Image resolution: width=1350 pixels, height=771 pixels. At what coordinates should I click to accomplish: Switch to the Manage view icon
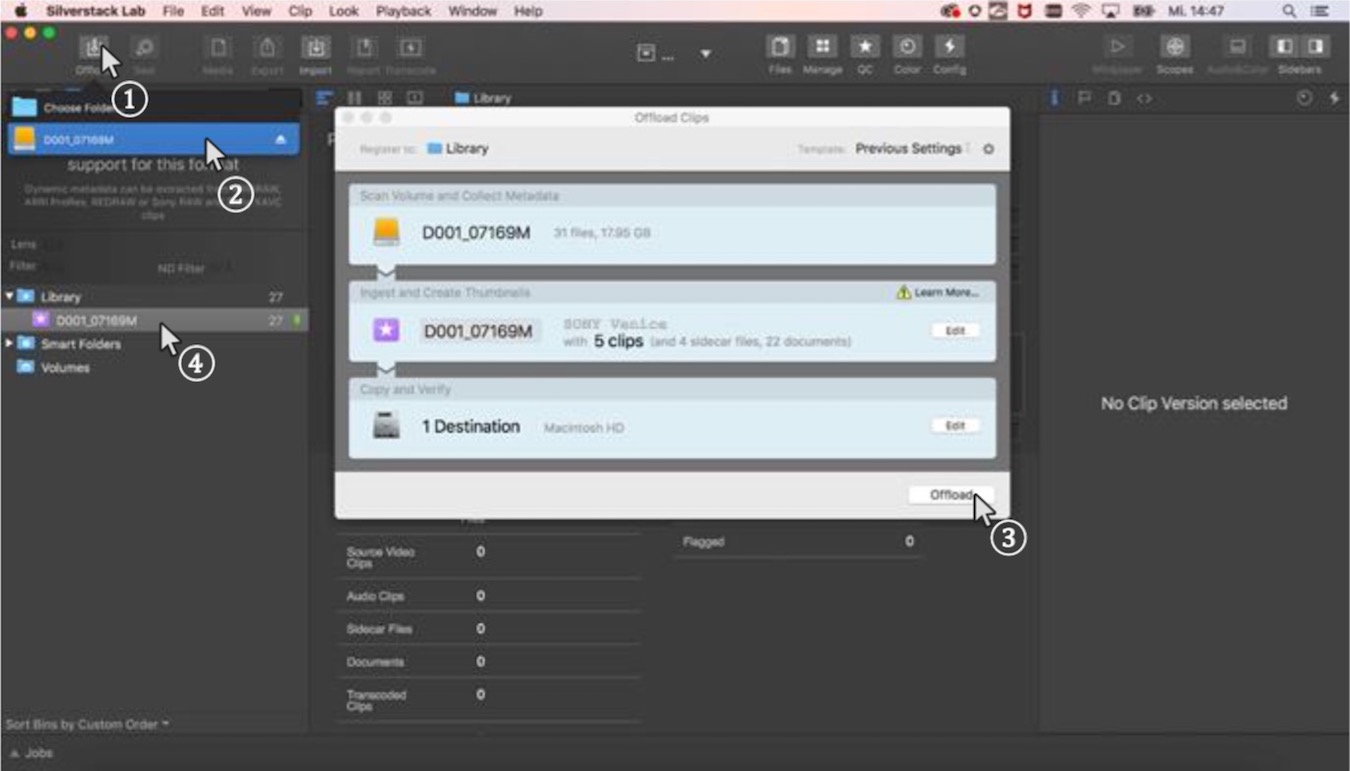pyautogui.click(x=822, y=47)
